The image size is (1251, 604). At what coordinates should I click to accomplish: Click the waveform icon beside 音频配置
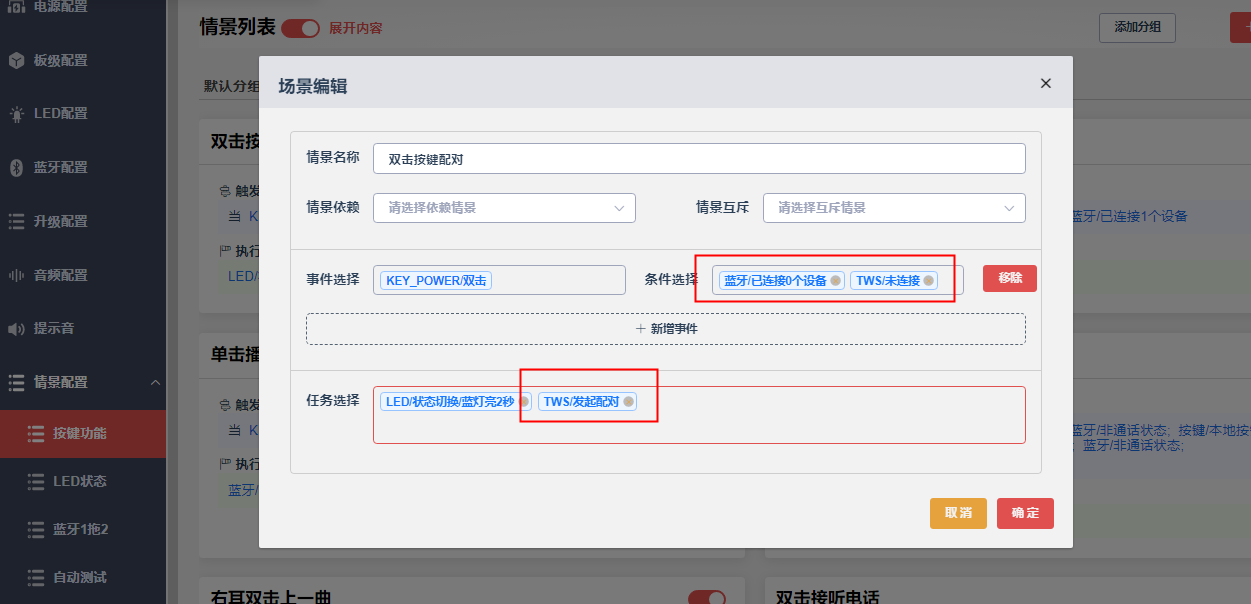pos(16,275)
